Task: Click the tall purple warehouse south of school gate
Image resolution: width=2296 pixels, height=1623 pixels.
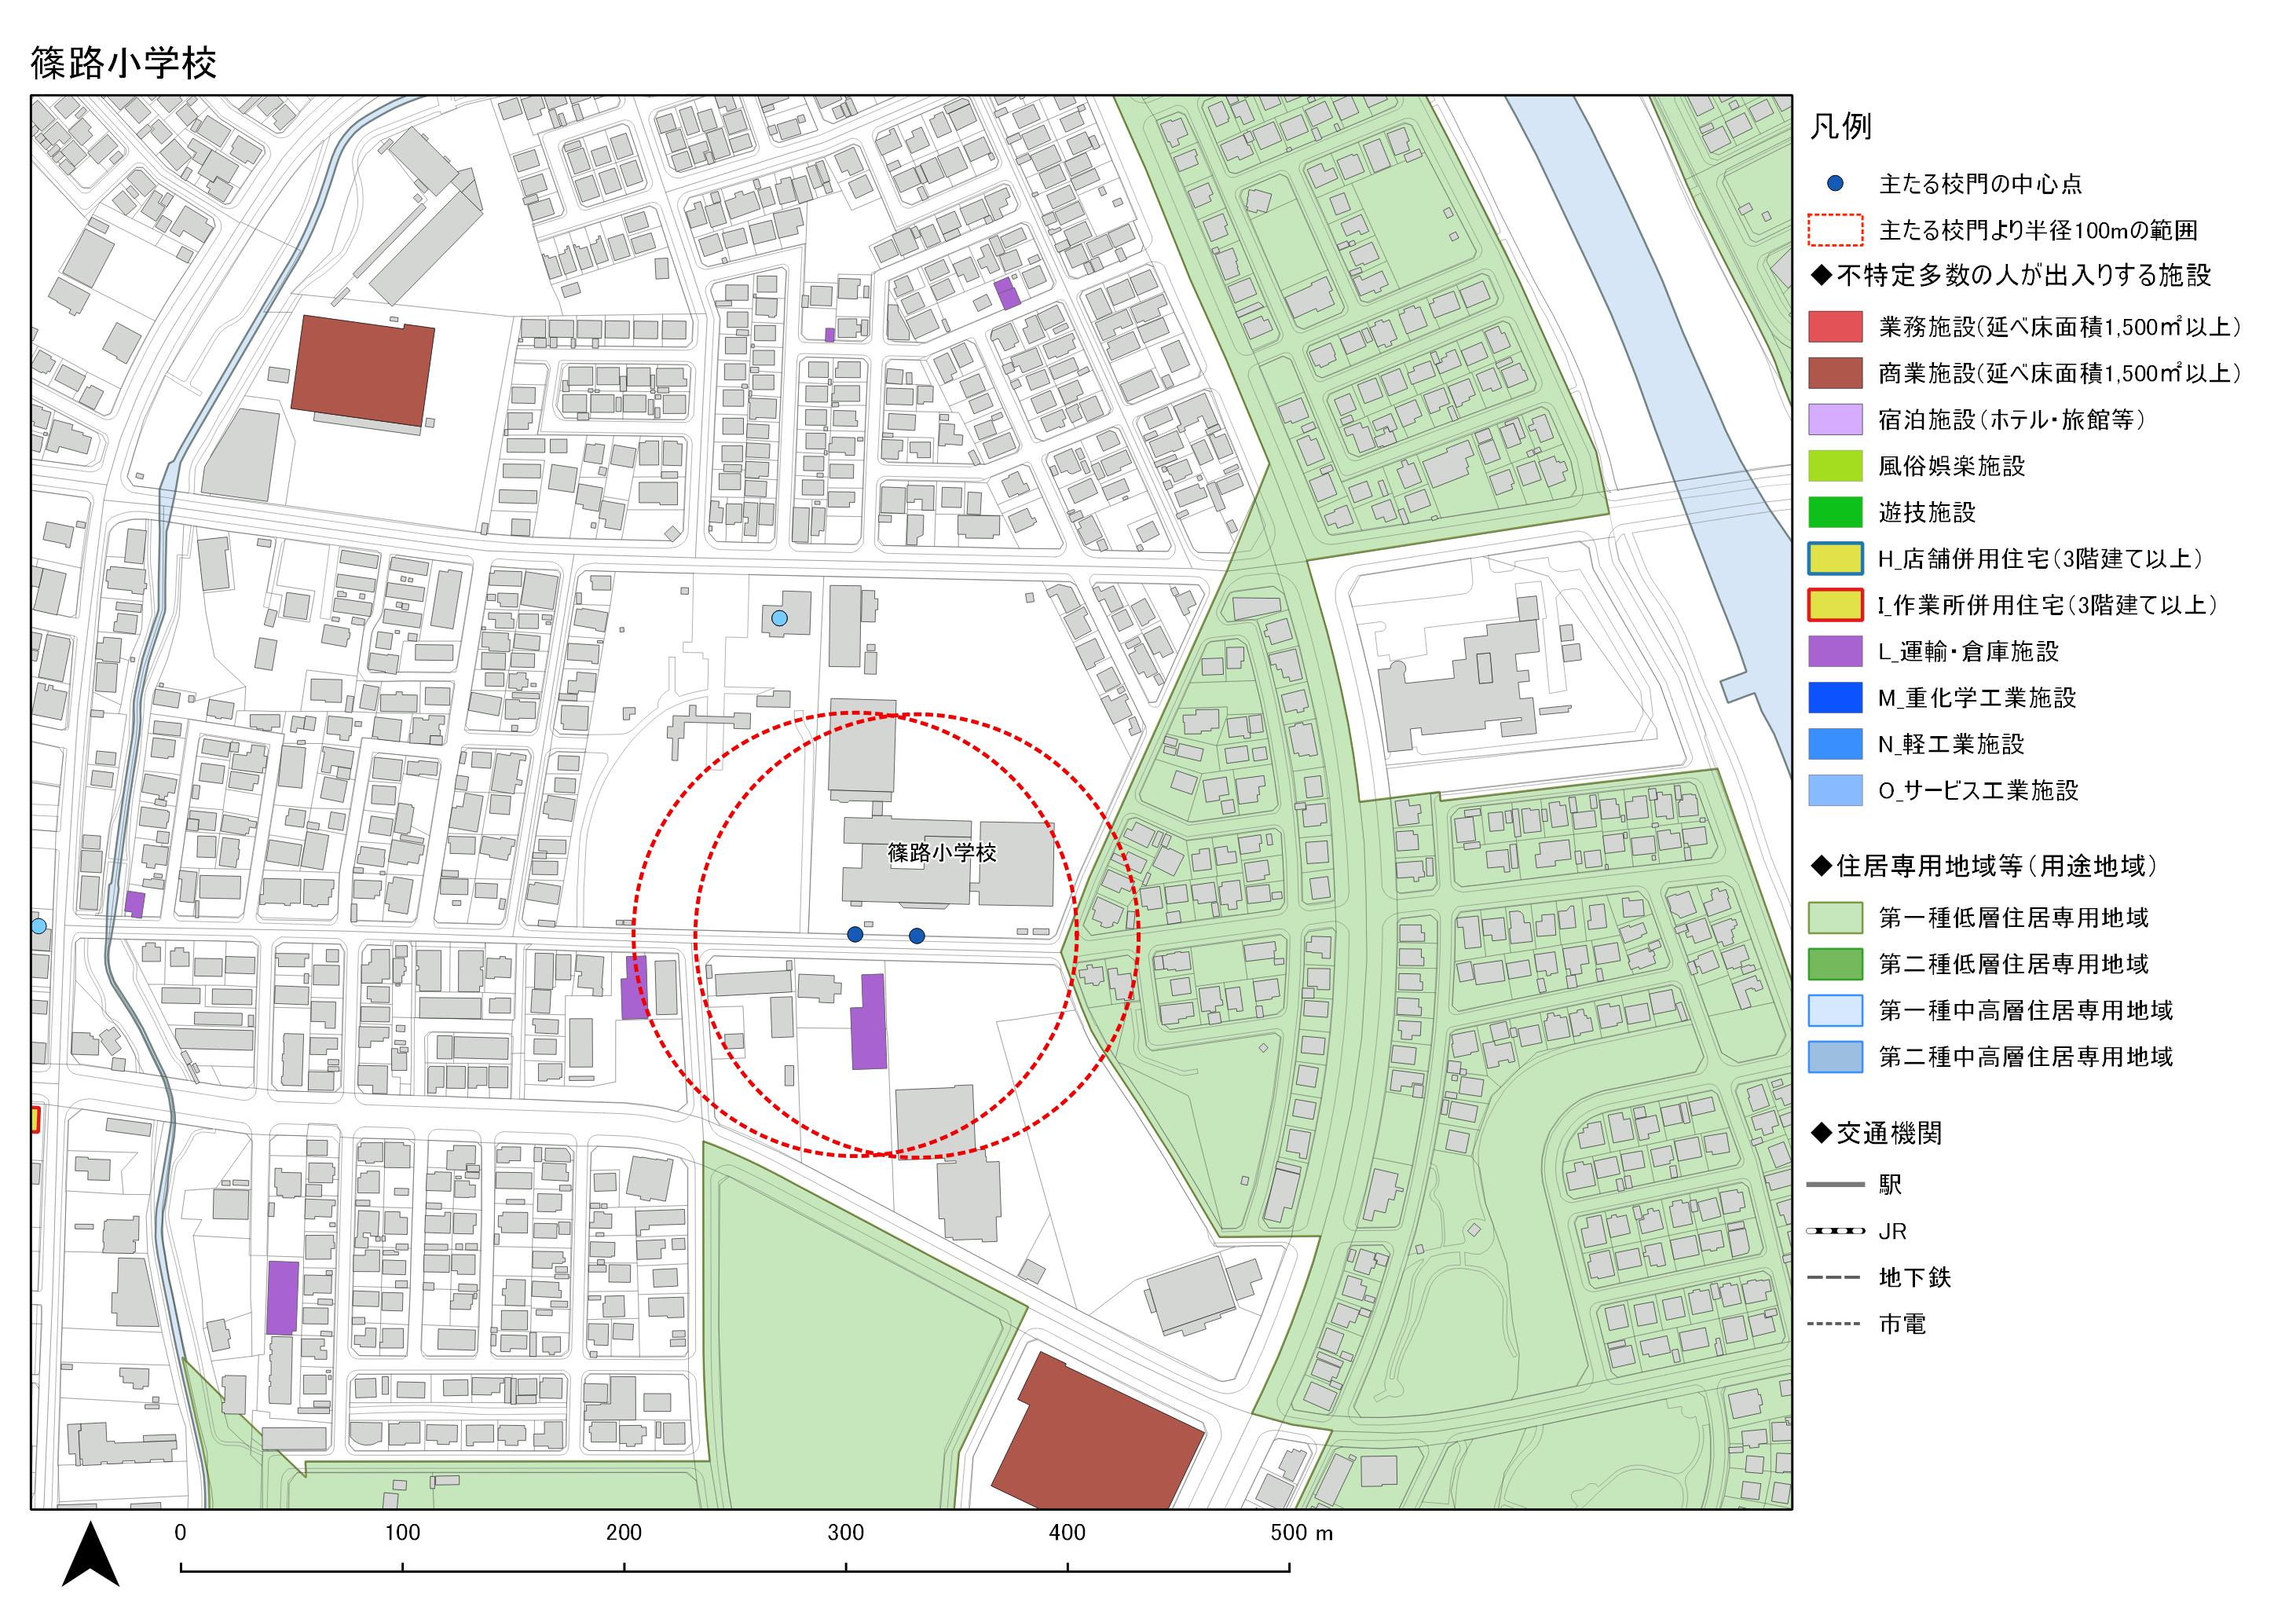Action: 868,1022
